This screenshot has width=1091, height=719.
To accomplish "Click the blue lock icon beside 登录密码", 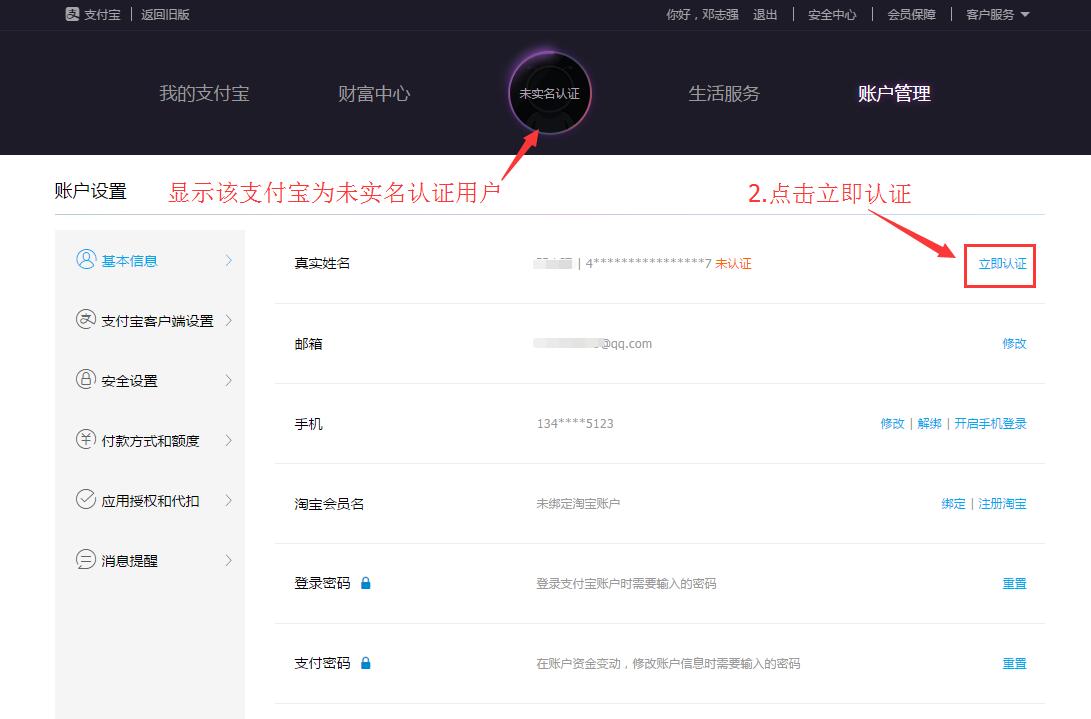I will pyautogui.click(x=366, y=583).
